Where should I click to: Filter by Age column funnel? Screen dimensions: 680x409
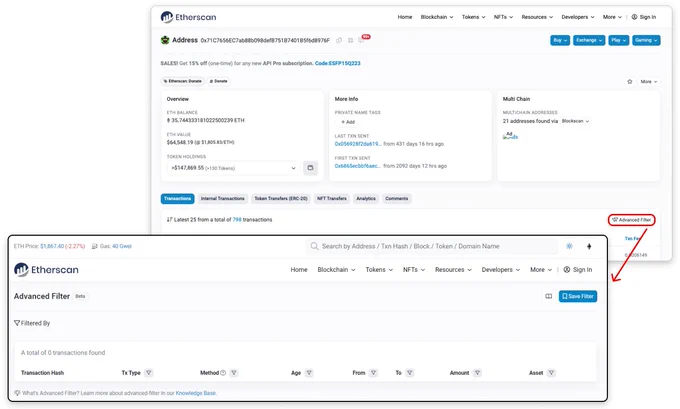tap(309, 373)
